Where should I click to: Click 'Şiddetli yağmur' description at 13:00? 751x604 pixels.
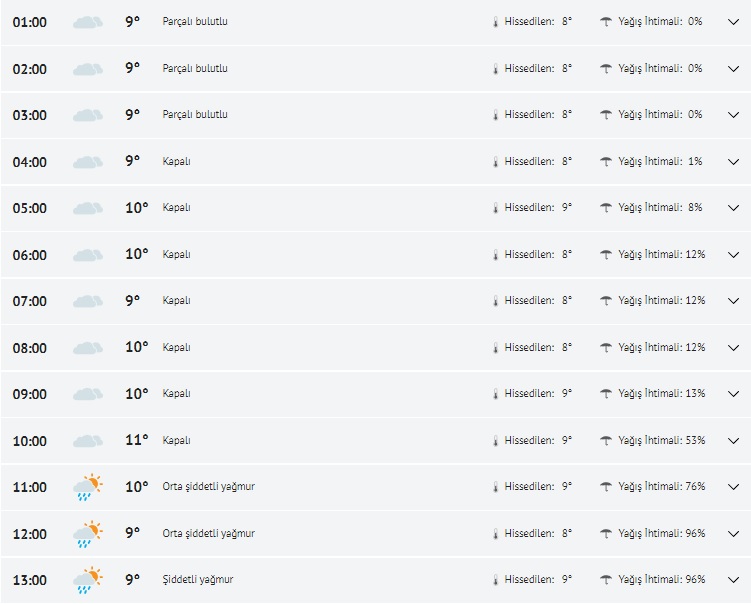pos(198,580)
